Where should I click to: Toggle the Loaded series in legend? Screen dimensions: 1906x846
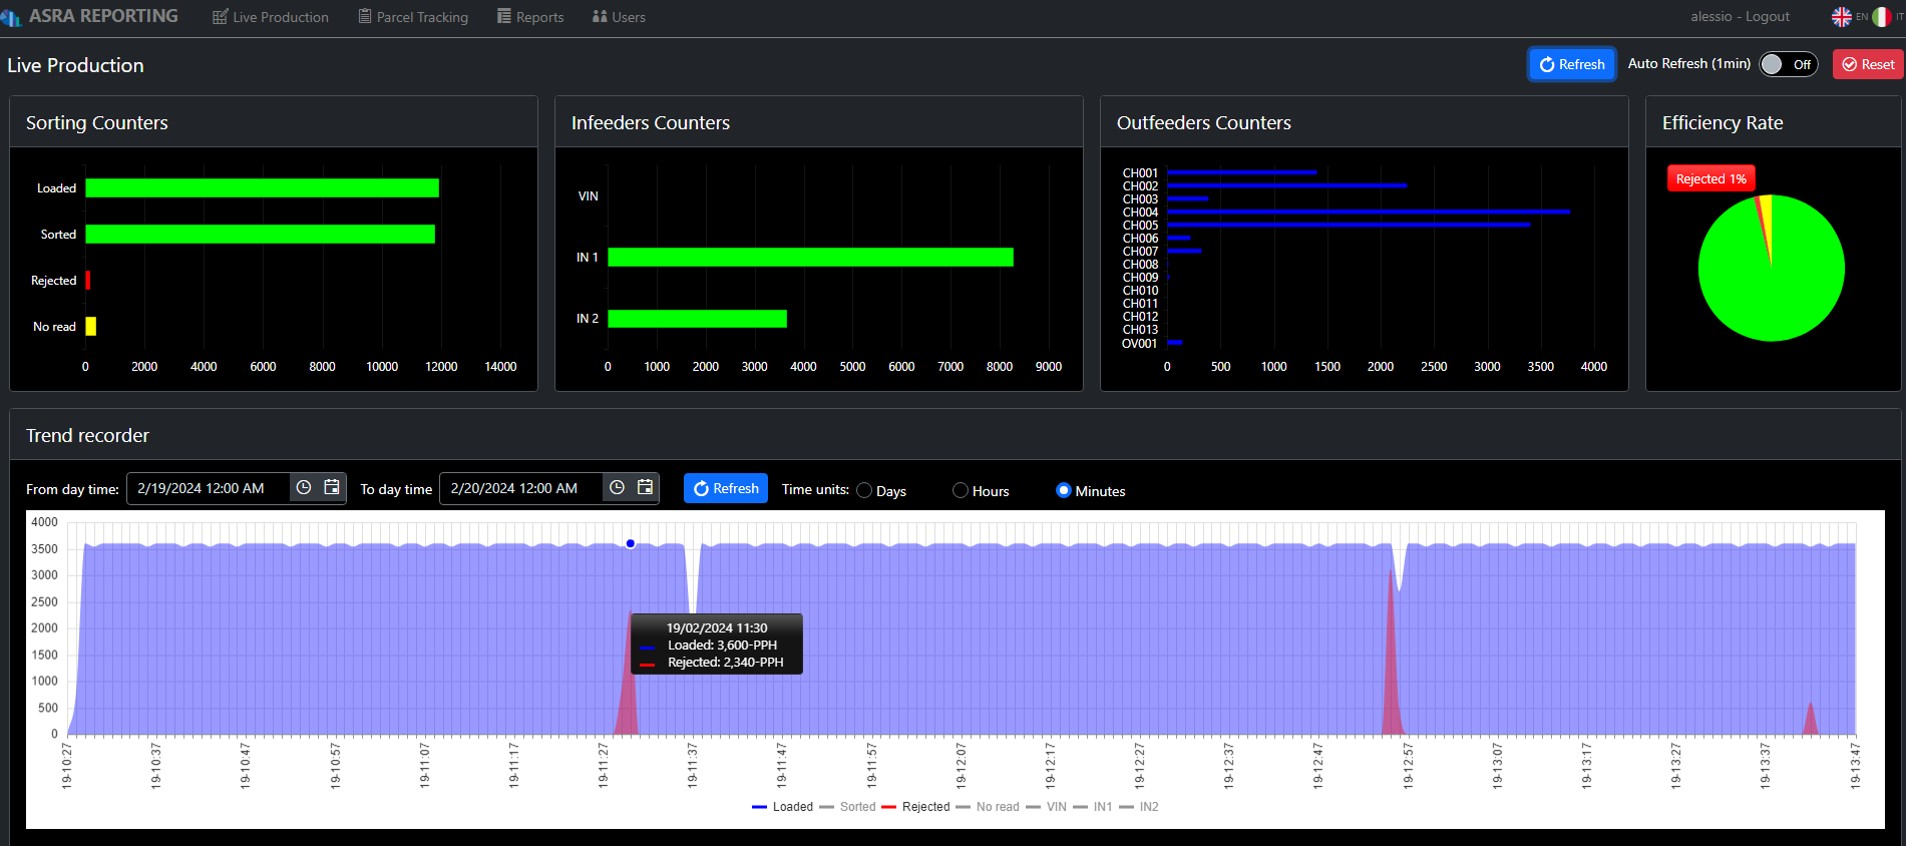[782, 807]
